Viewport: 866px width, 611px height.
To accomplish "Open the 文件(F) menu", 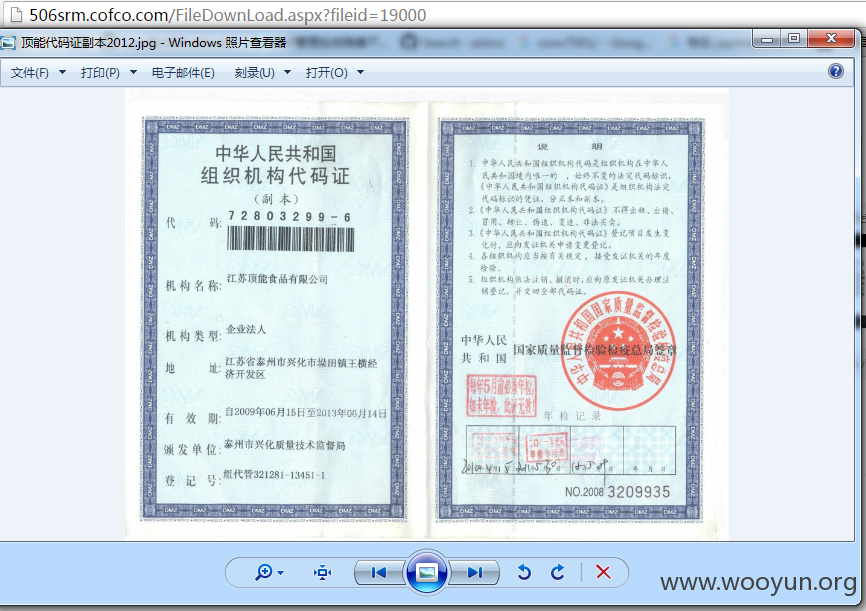I will click(30, 72).
